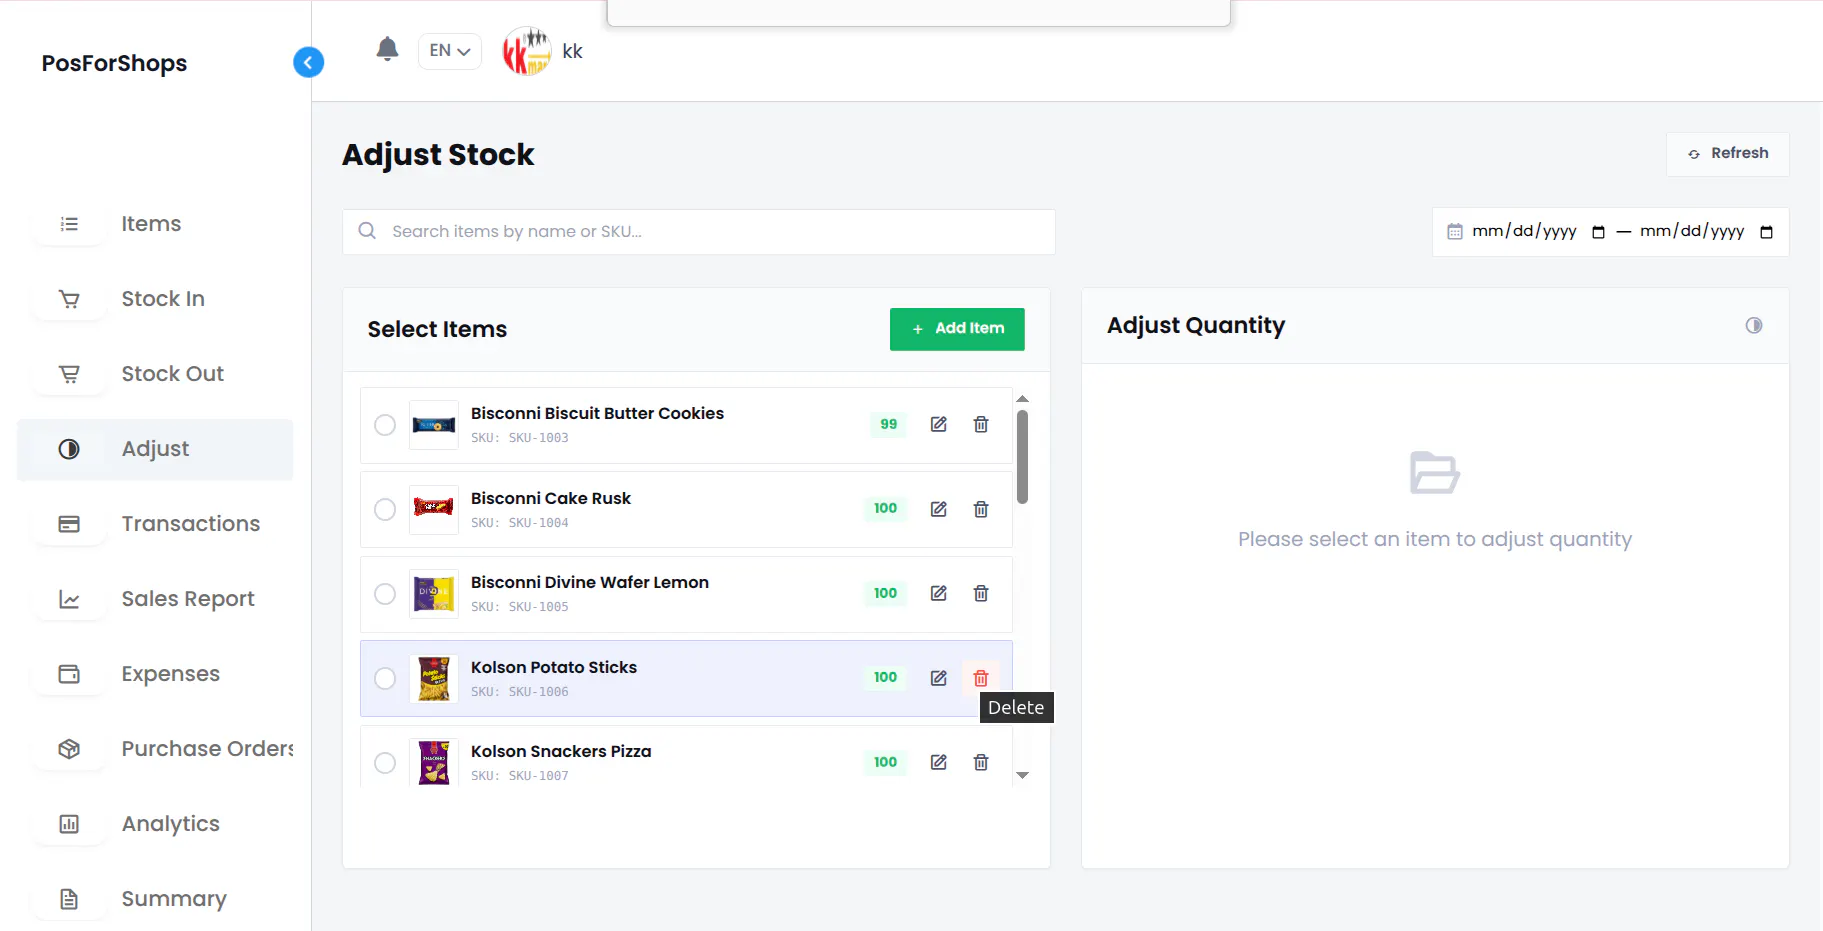Click the Stock In cart icon
This screenshot has height=931, width=1823.
69,299
